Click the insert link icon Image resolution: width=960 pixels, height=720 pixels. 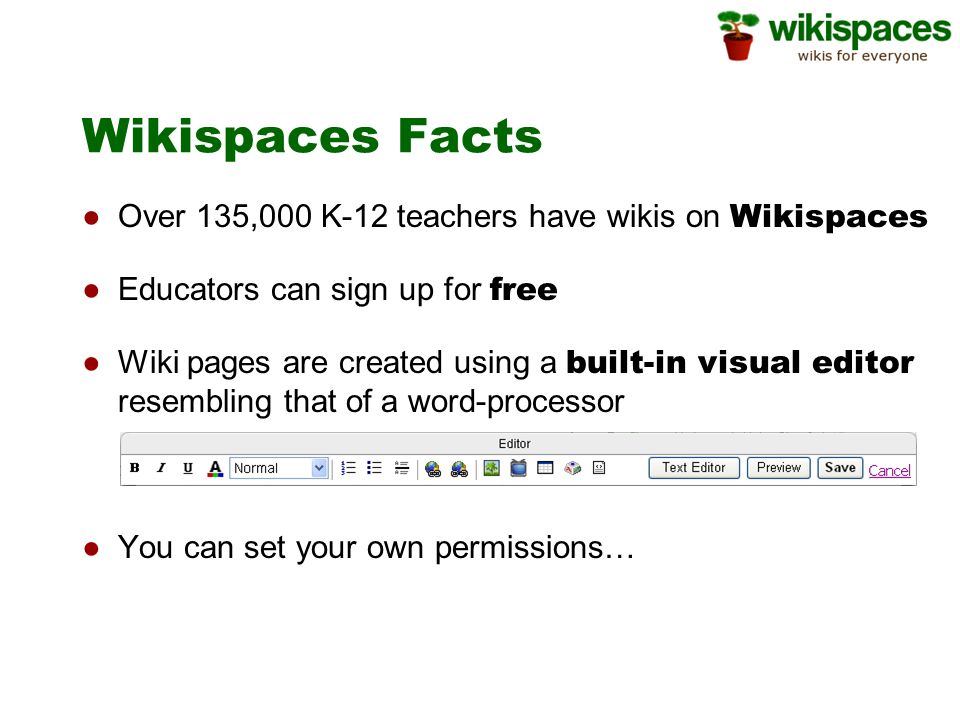tap(433, 469)
